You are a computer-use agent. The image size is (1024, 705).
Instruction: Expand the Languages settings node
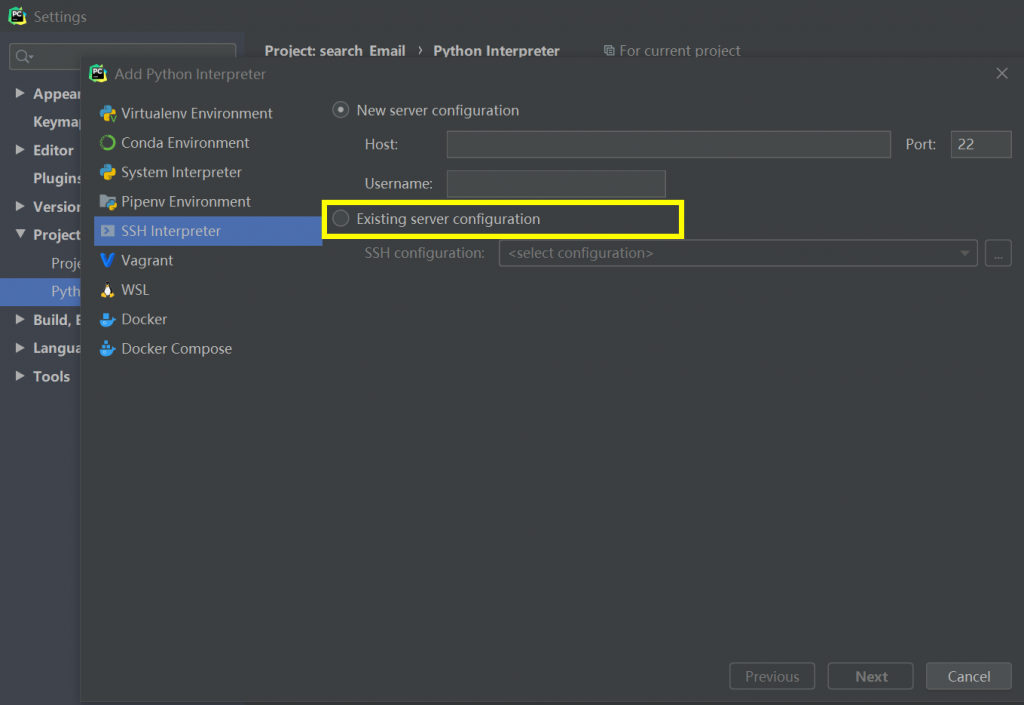coord(20,347)
